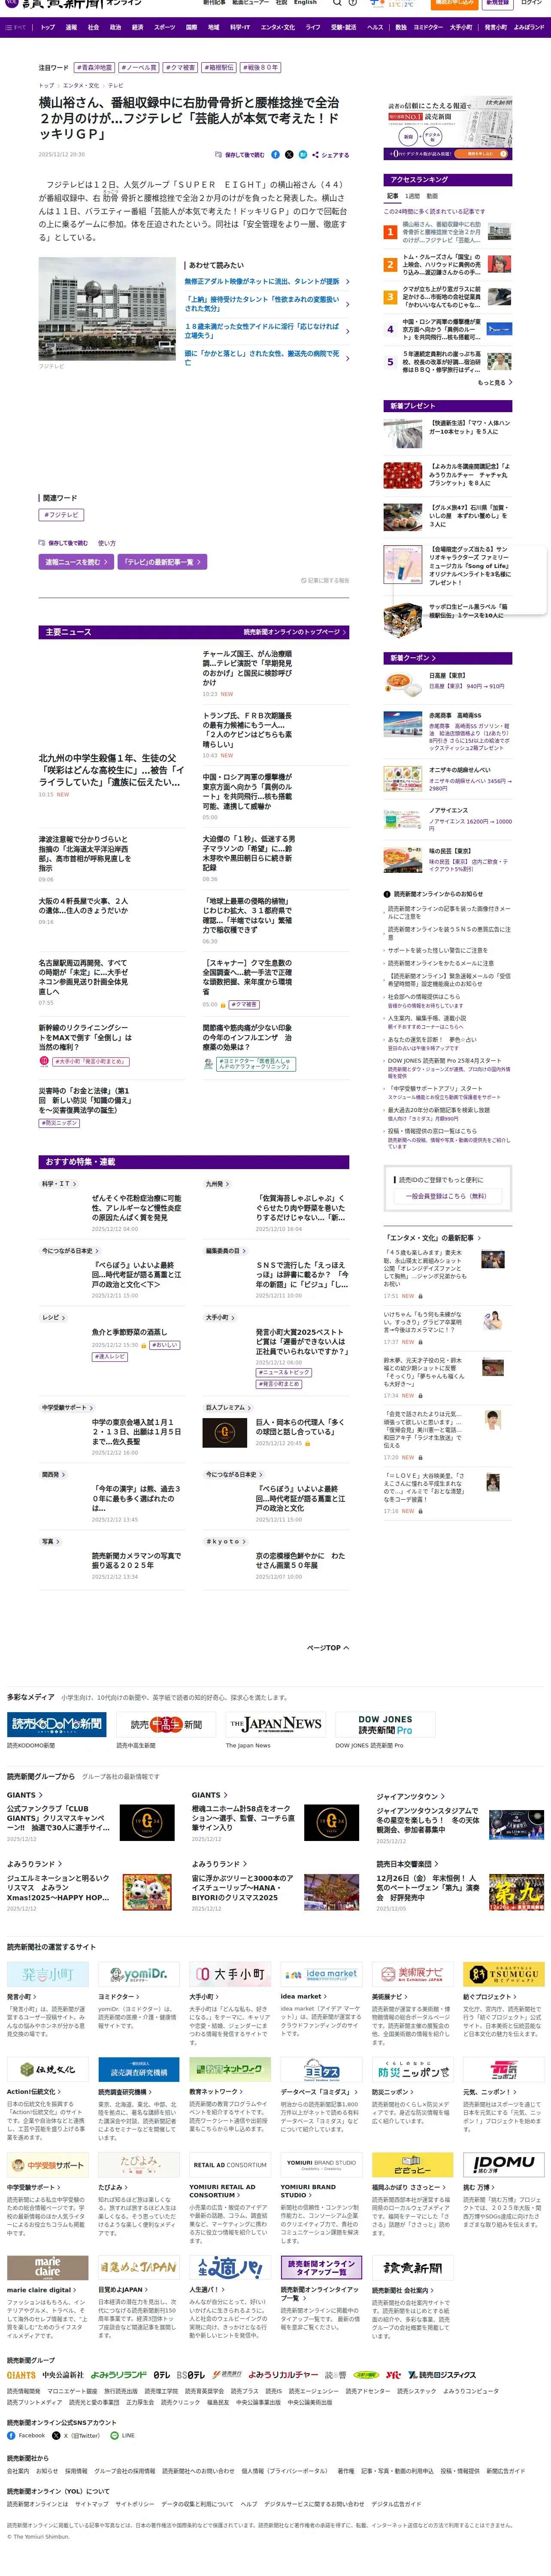Open the 使い方 link
This screenshot has width=551, height=2576.
107,543
